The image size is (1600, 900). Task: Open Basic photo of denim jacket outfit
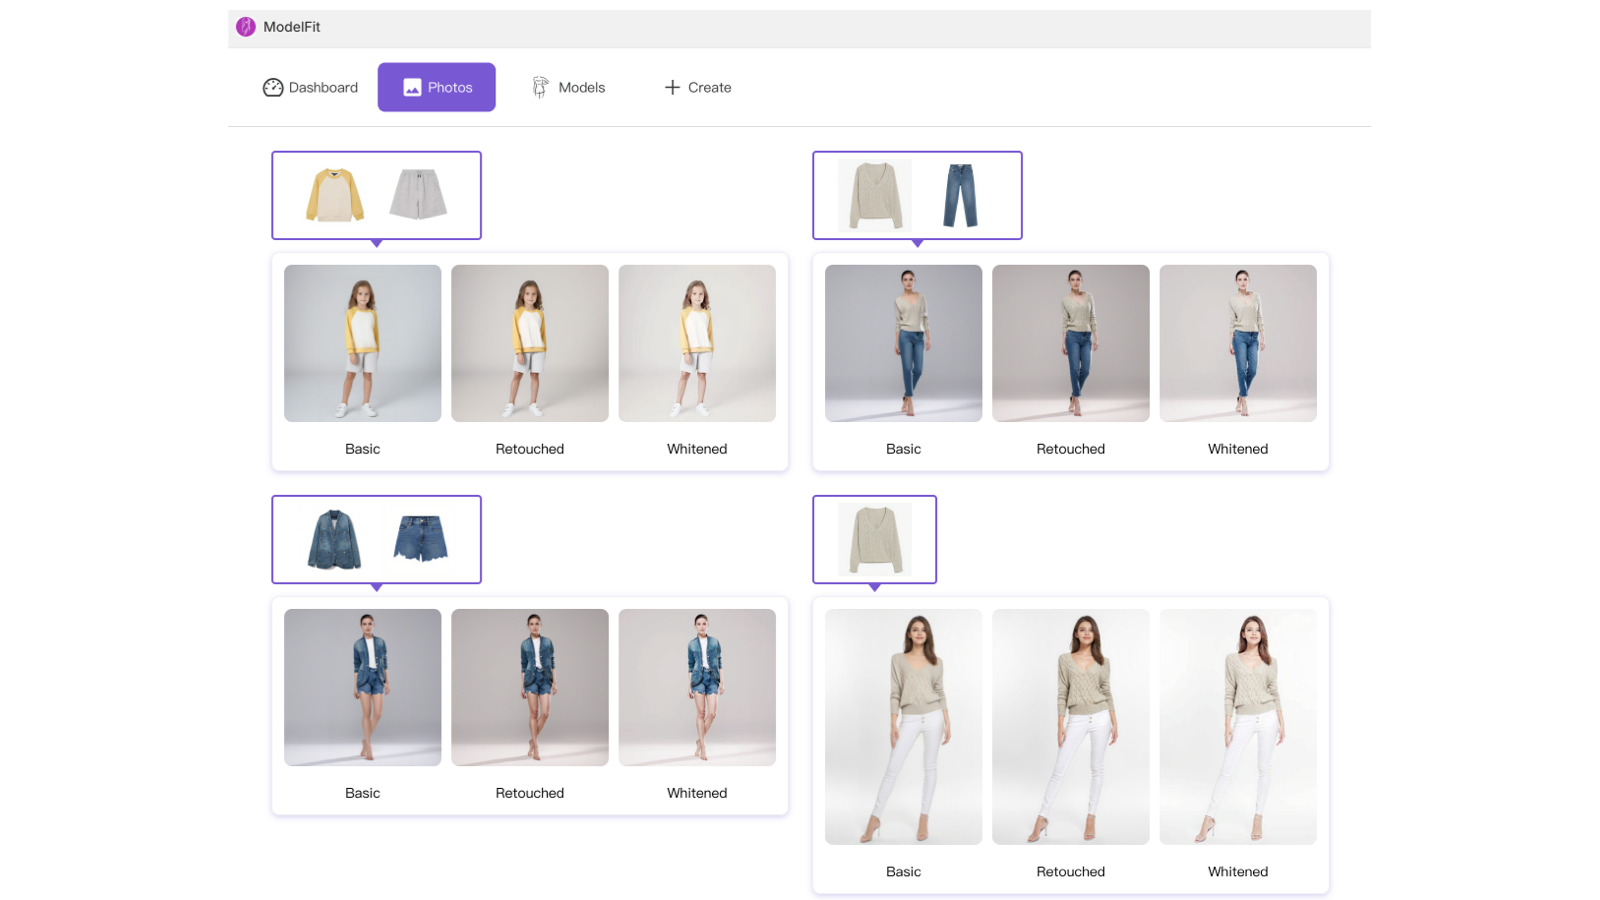click(x=362, y=687)
